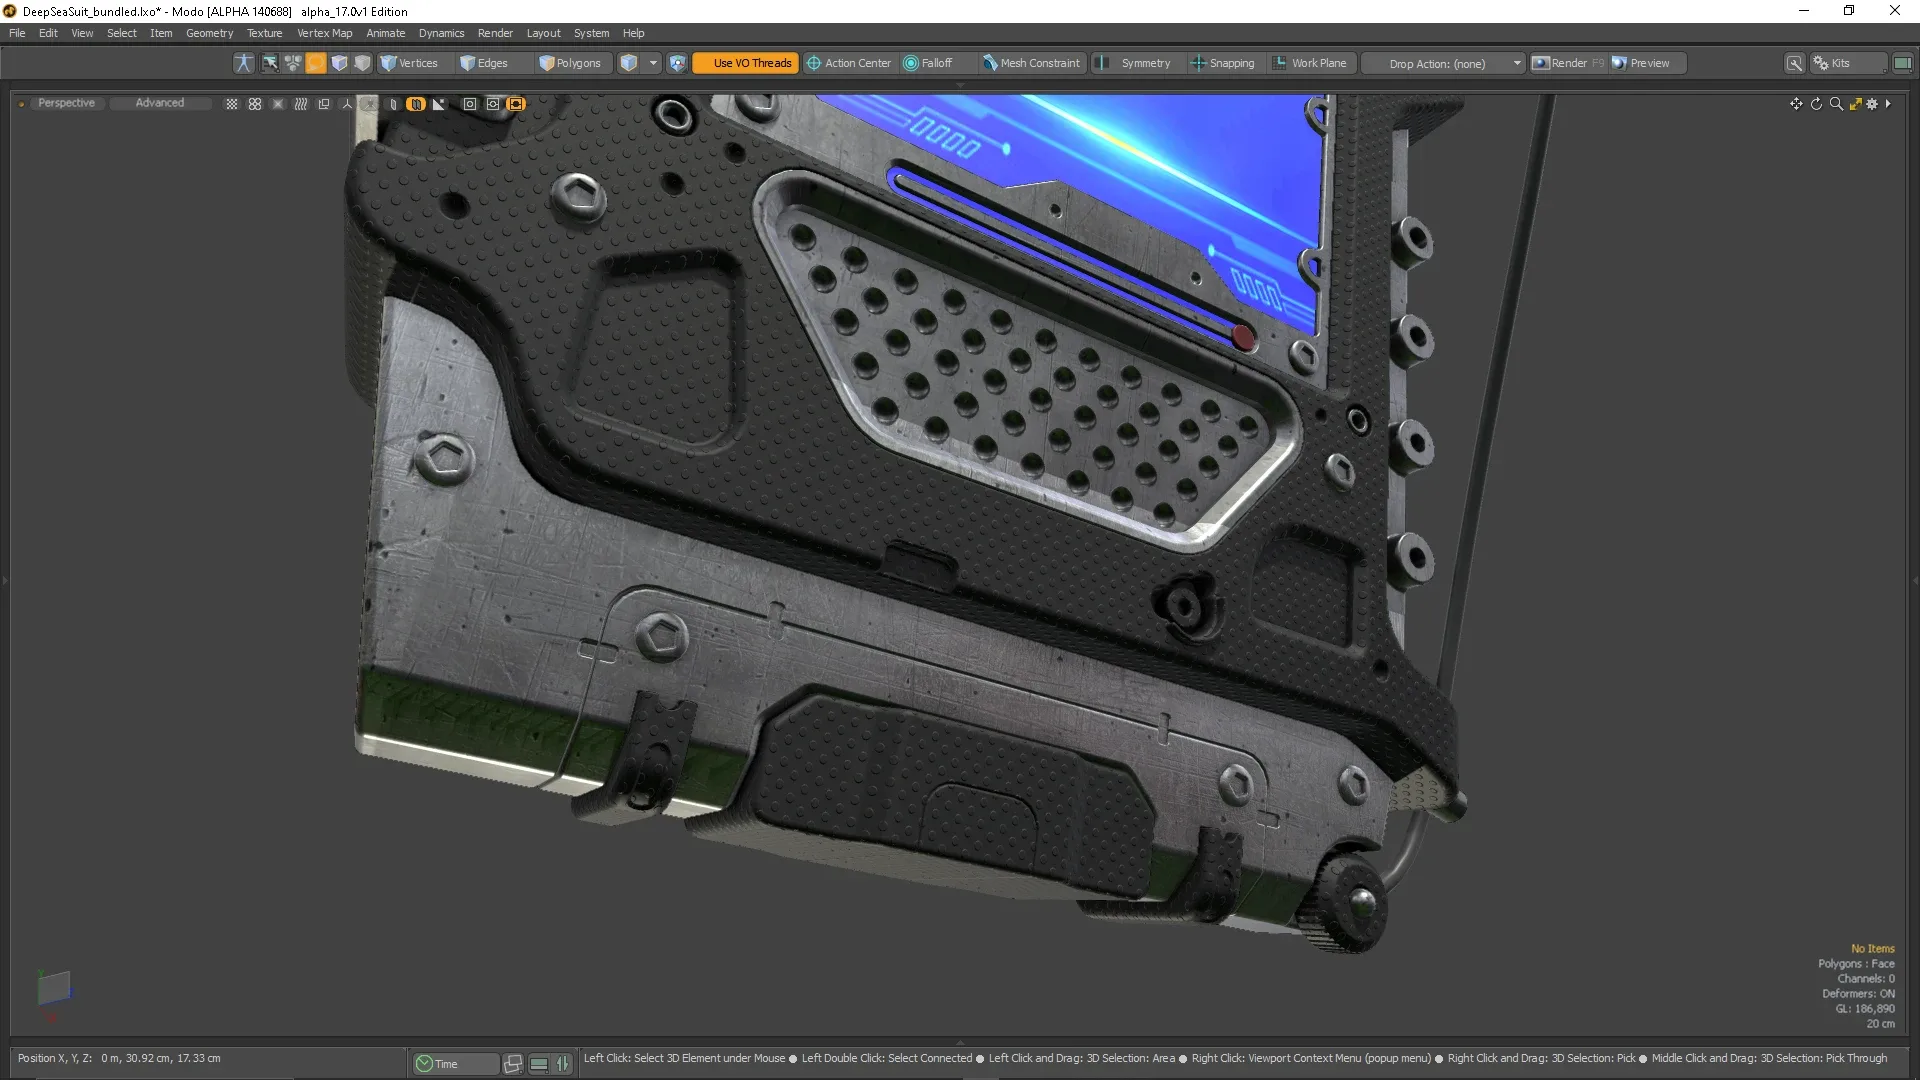
Task: Open the System menu
Action: [x=591, y=33]
